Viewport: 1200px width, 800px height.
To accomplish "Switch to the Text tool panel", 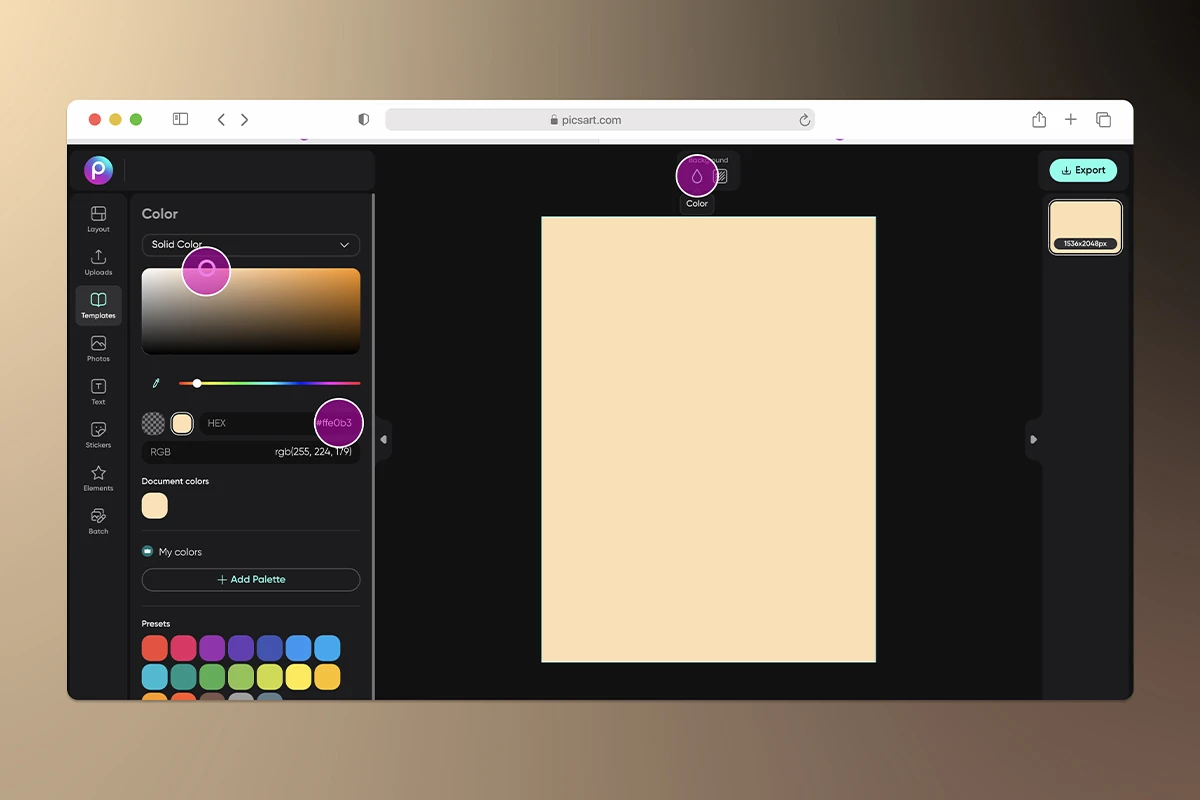I will pos(97,391).
